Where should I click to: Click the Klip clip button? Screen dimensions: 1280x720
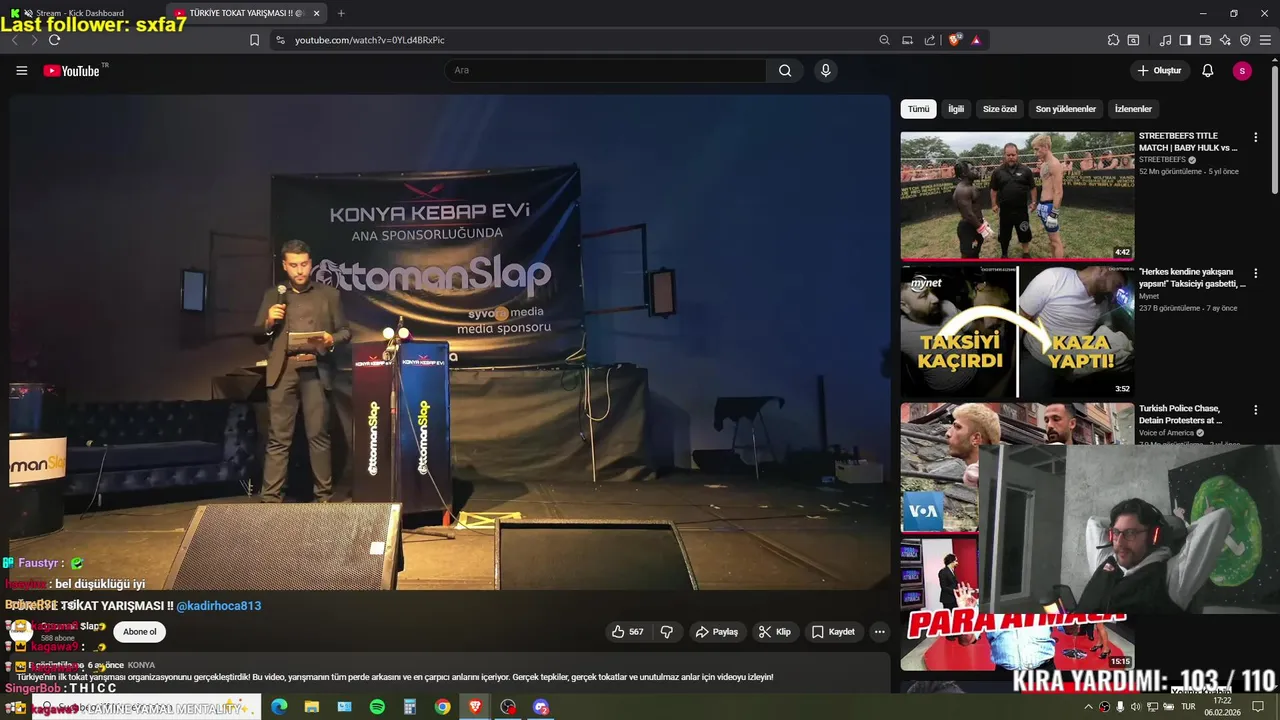pyautogui.click(x=775, y=632)
